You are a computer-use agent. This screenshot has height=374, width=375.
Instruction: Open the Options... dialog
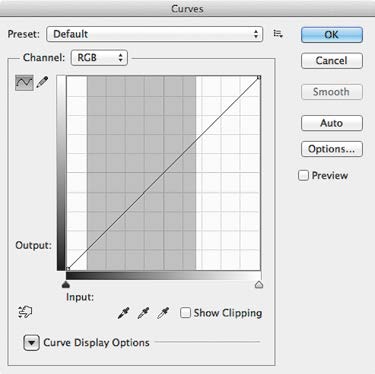[x=332, y=149]
